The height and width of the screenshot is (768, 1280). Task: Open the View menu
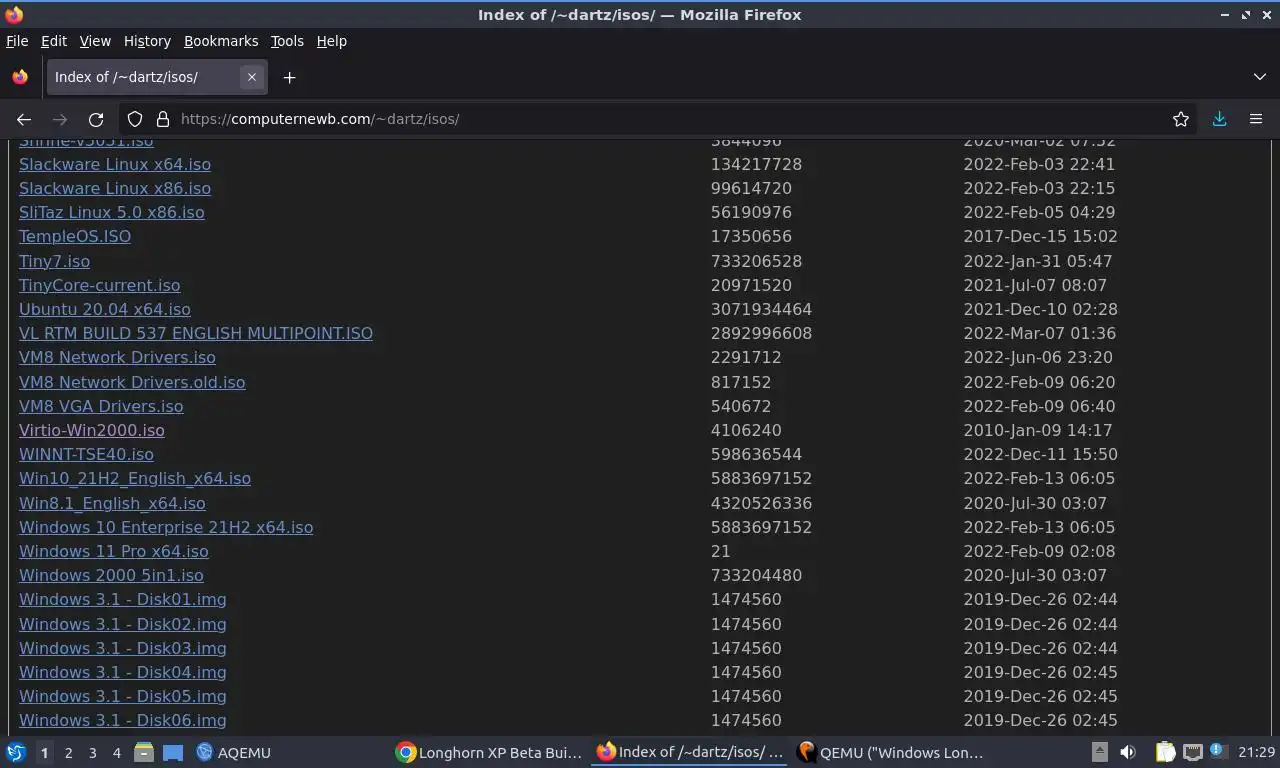(95, 41)
